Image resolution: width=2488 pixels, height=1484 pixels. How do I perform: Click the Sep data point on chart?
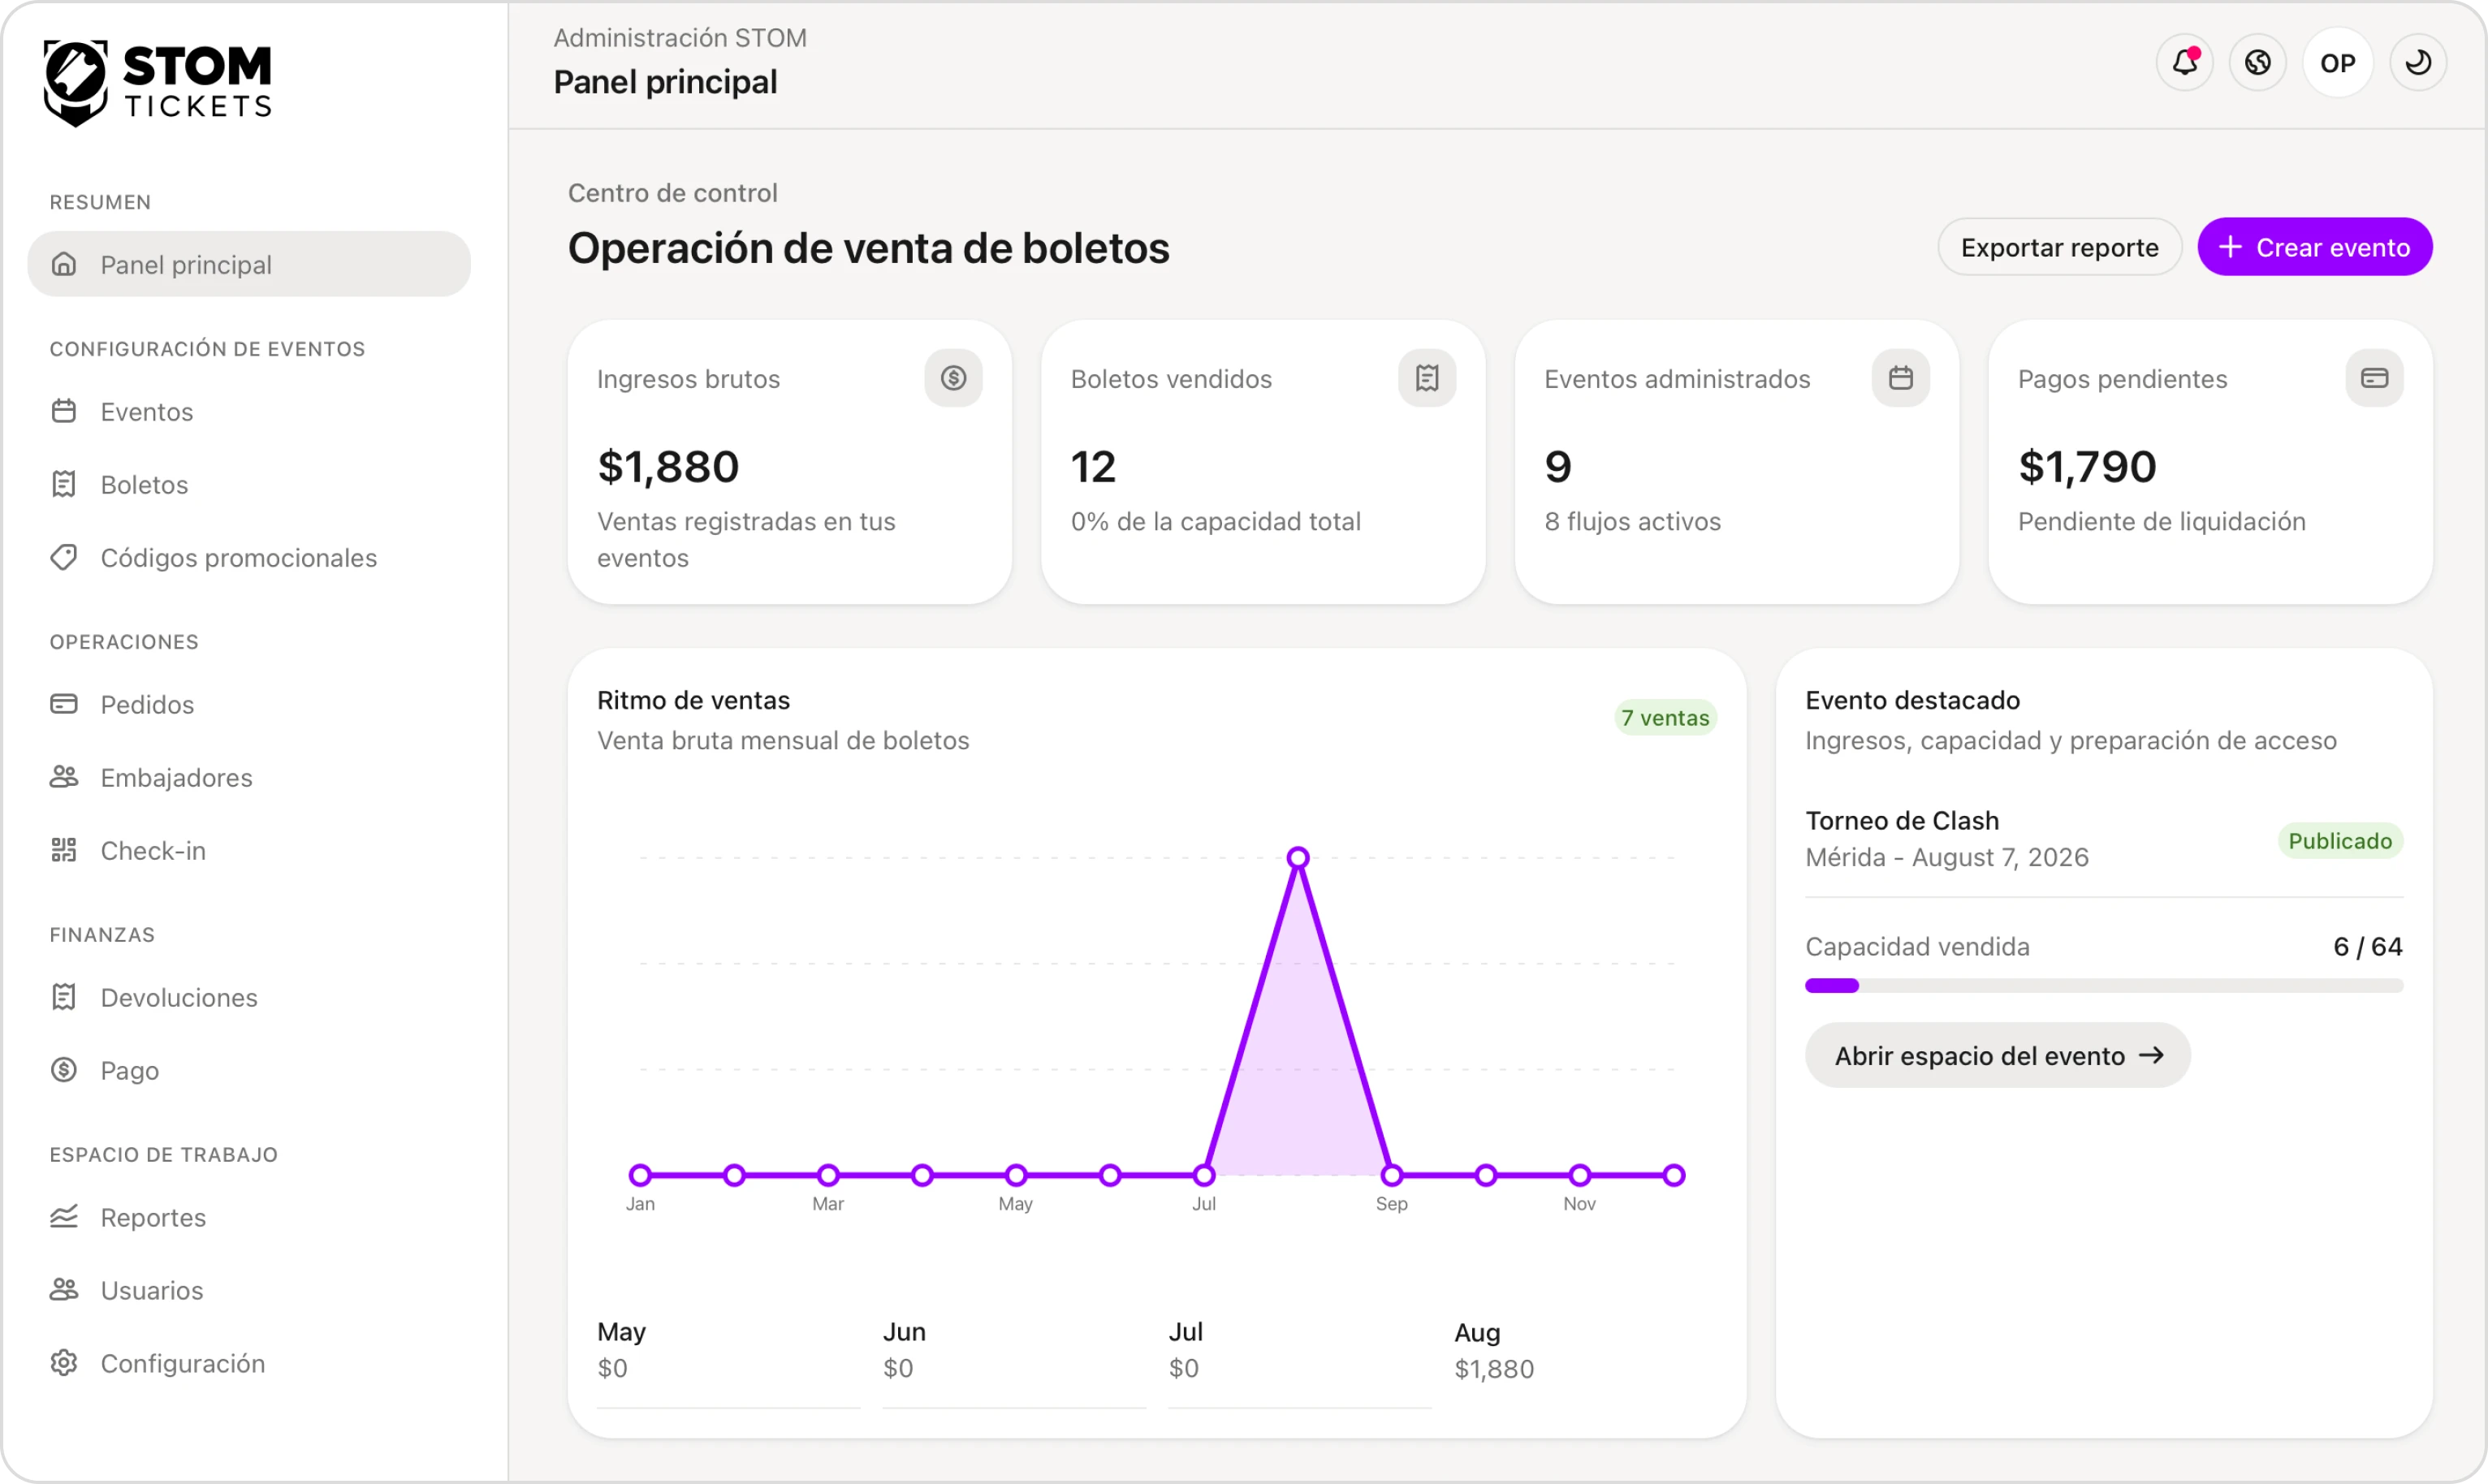1392,1175
